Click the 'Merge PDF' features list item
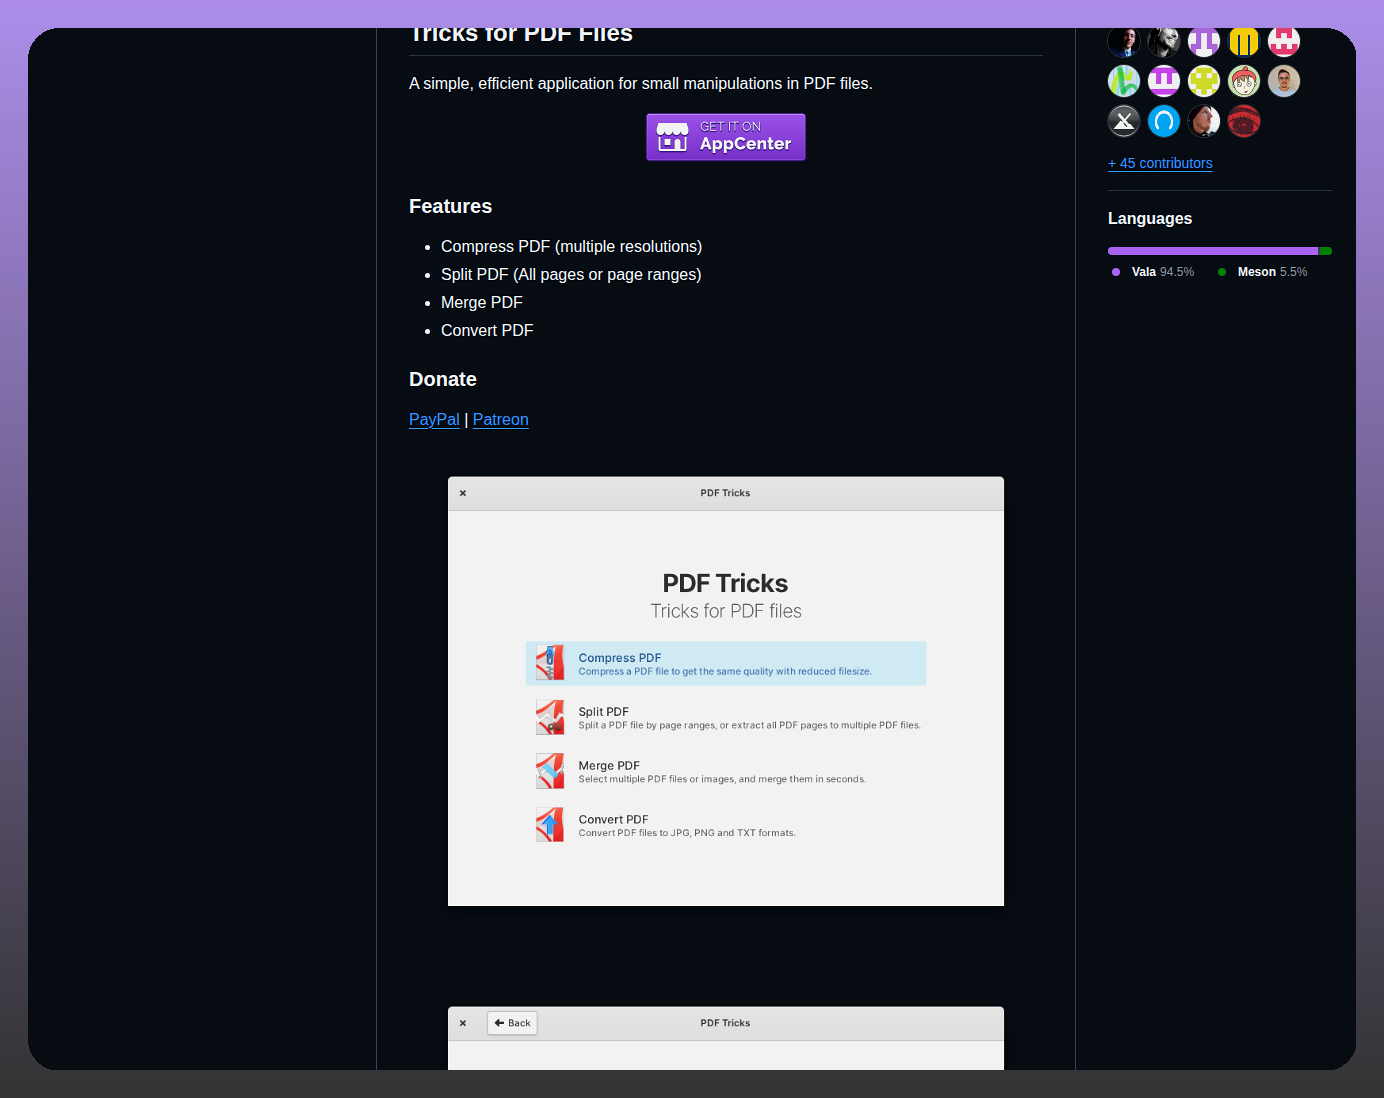Screen dimensions: 1384x1098 (x=482, y=302)
